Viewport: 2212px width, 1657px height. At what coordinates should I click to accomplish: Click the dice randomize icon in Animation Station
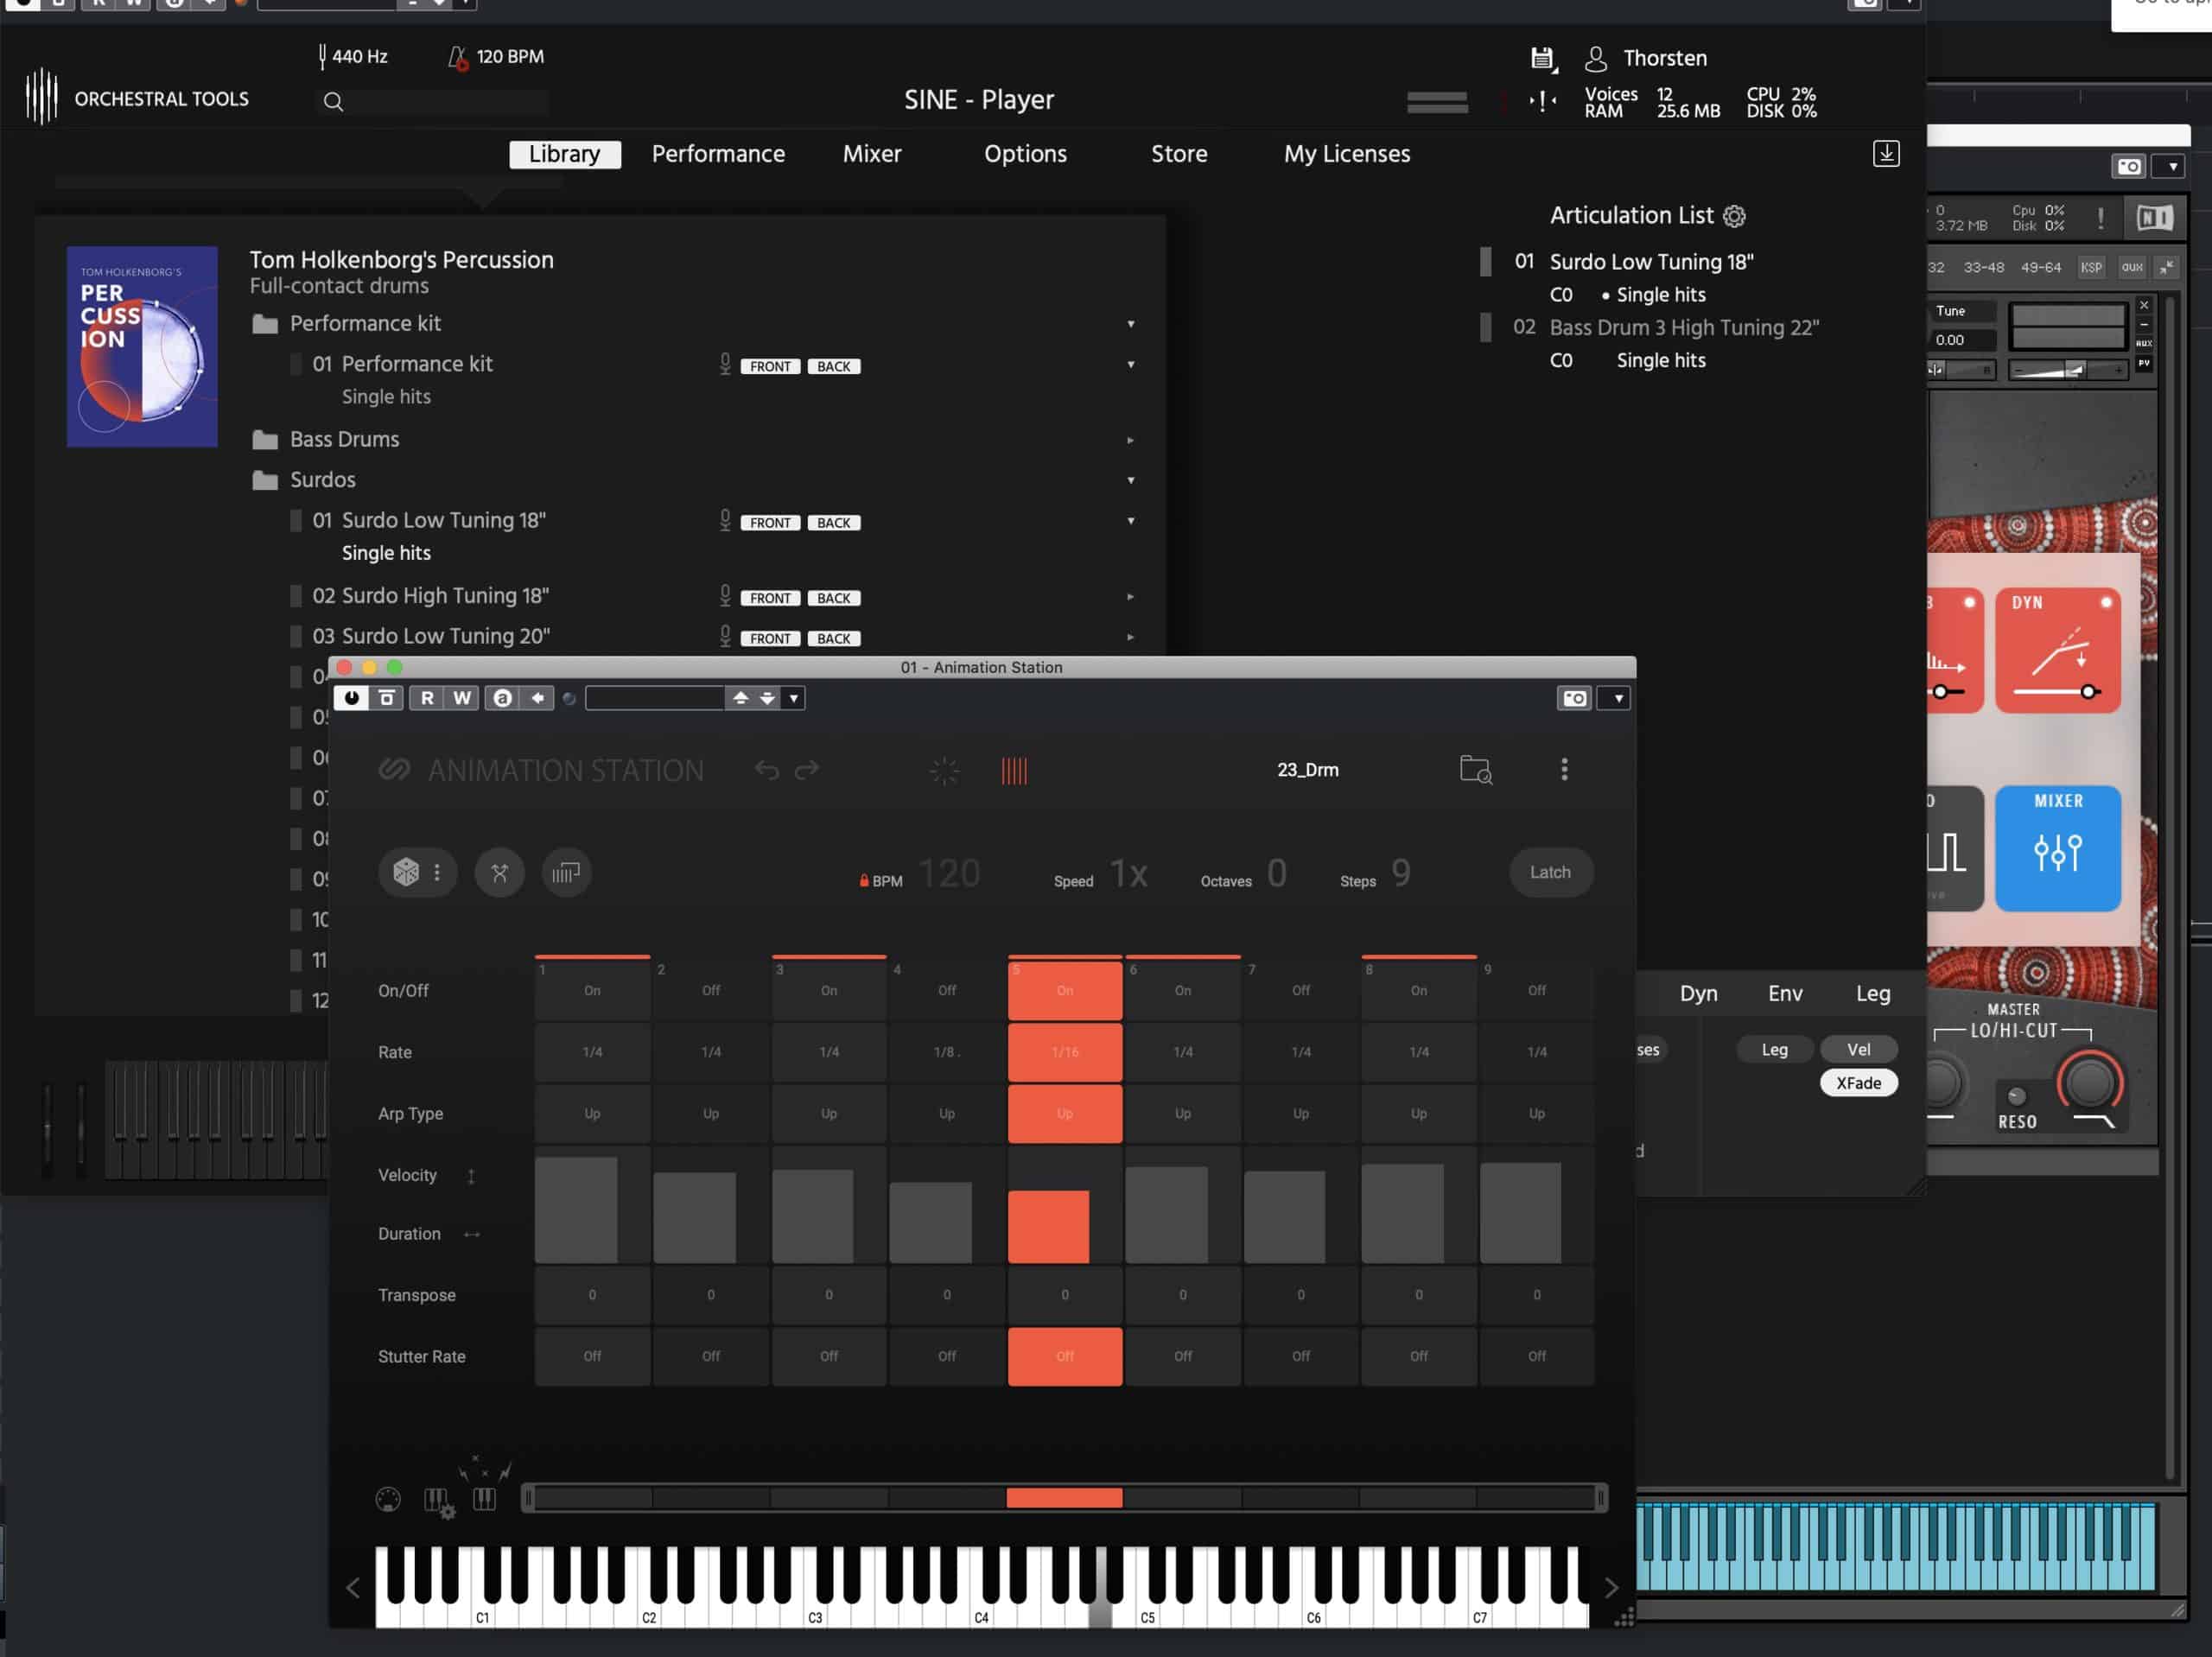[x=406, y=872]
